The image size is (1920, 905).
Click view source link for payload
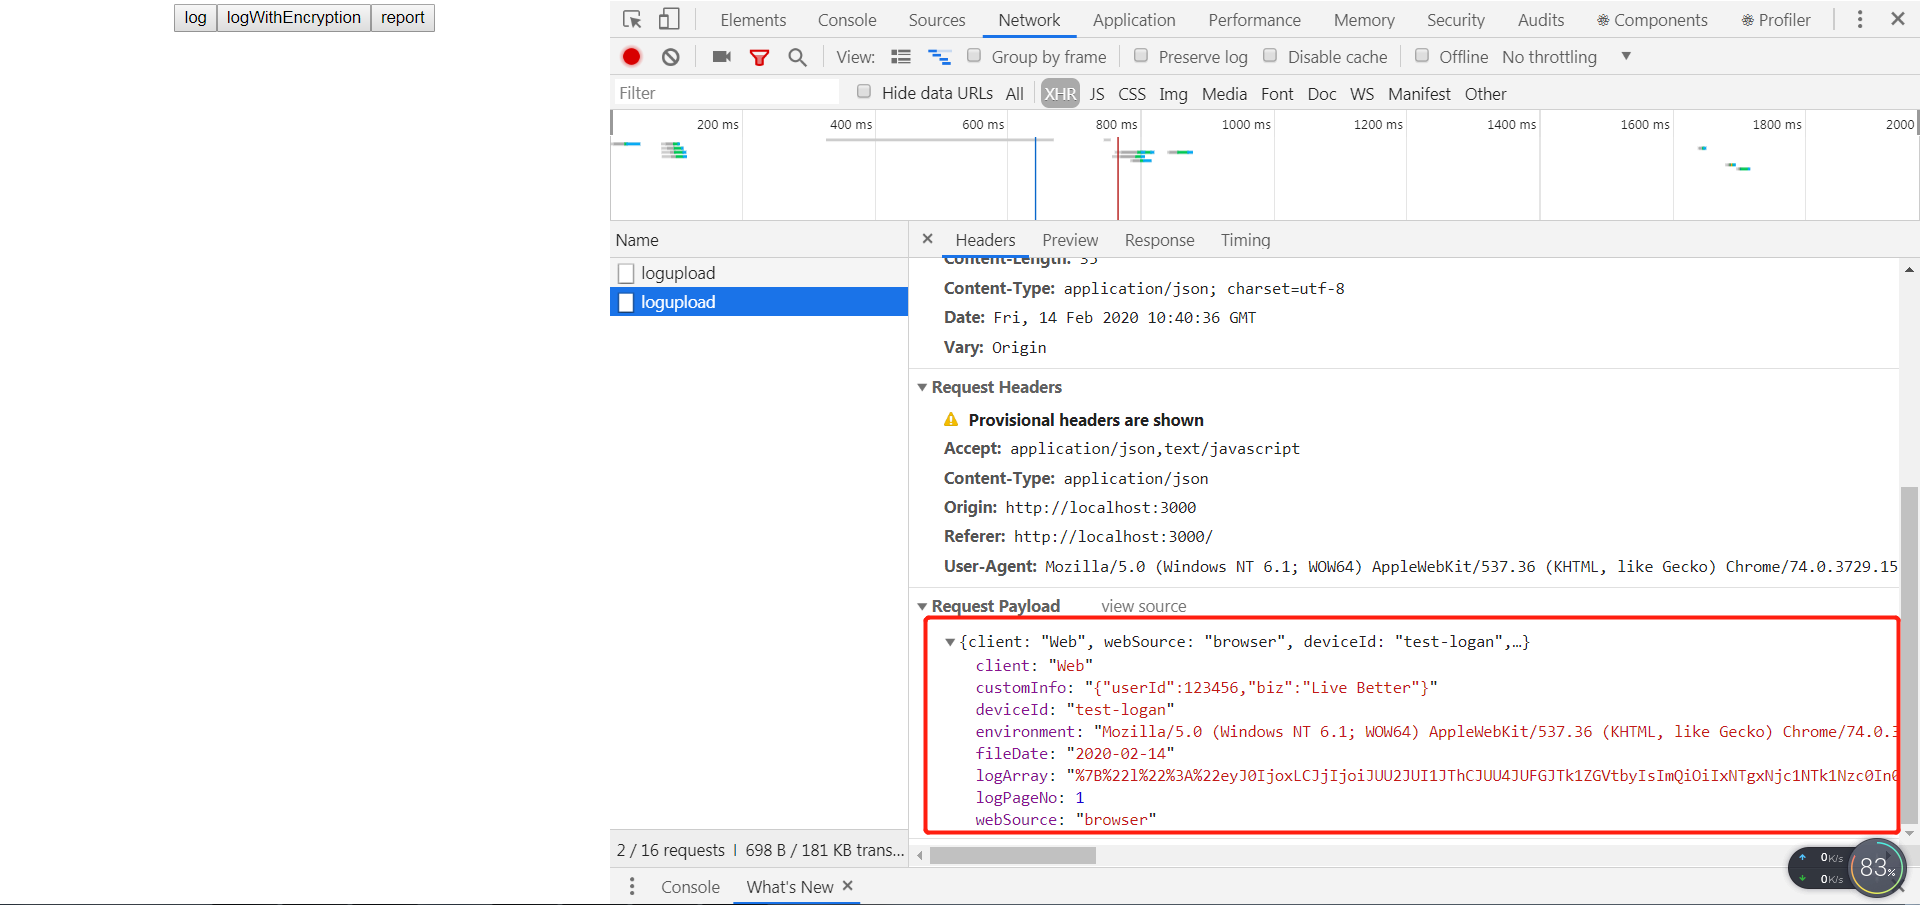1143,606
